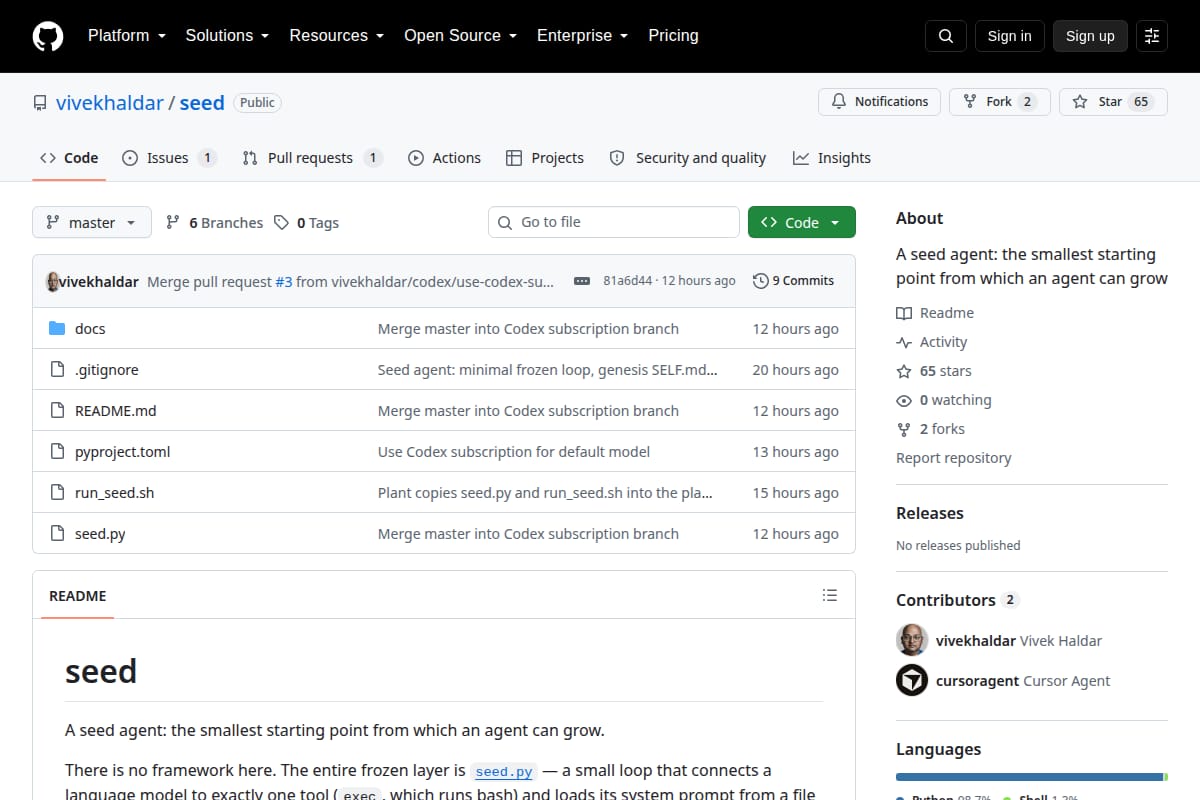Open the master branch selector

92,223
